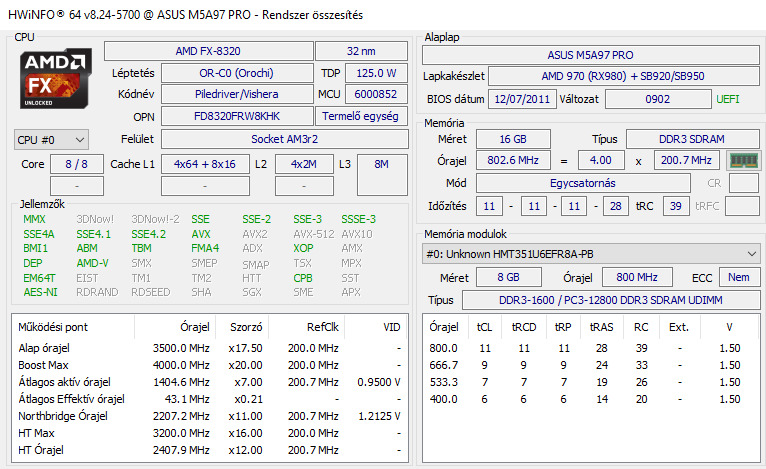Click the Socket AM3r2 field
This screenshot has height=469, width=766.
coord(284,139)
